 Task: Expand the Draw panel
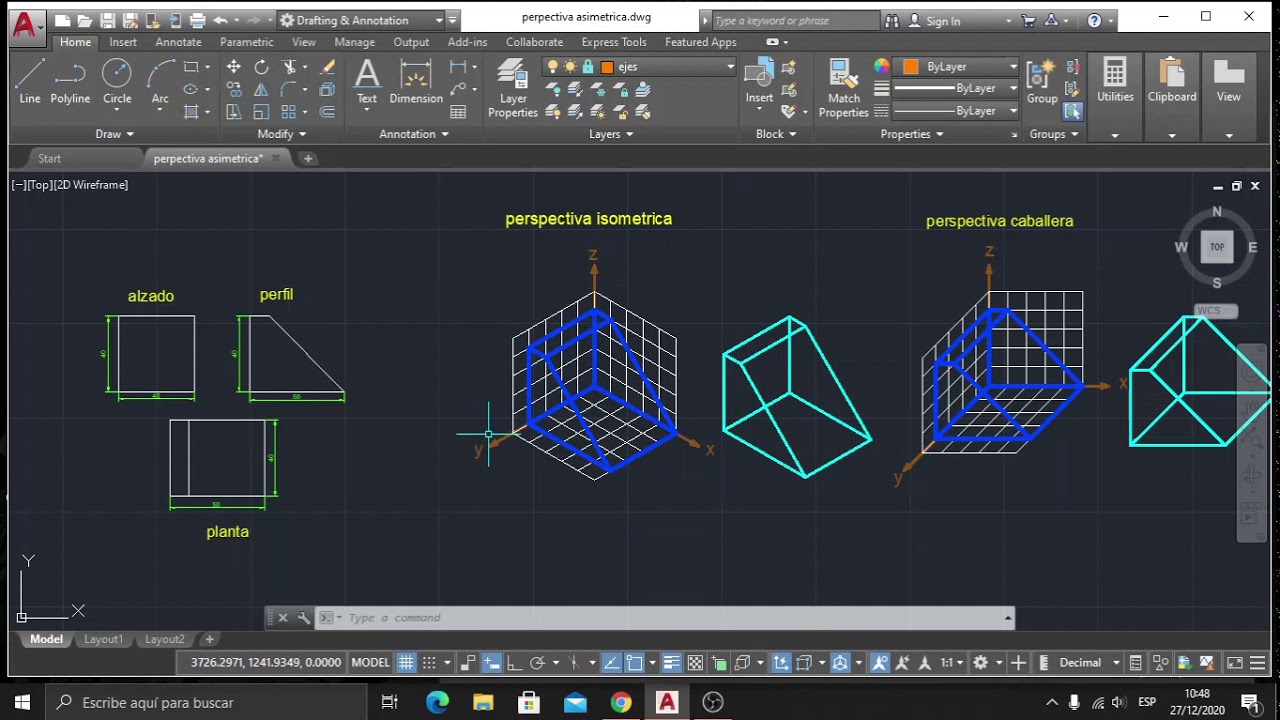[114, 134]
